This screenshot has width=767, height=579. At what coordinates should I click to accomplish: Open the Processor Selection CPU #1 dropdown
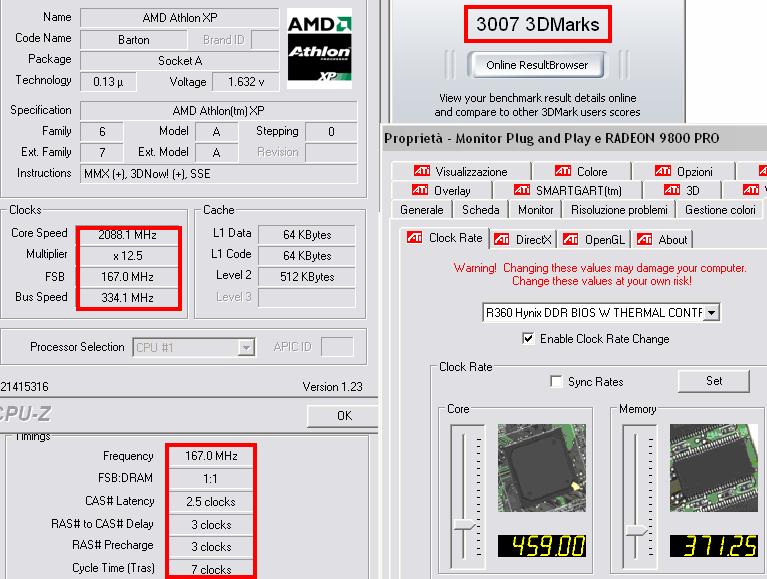246,348
